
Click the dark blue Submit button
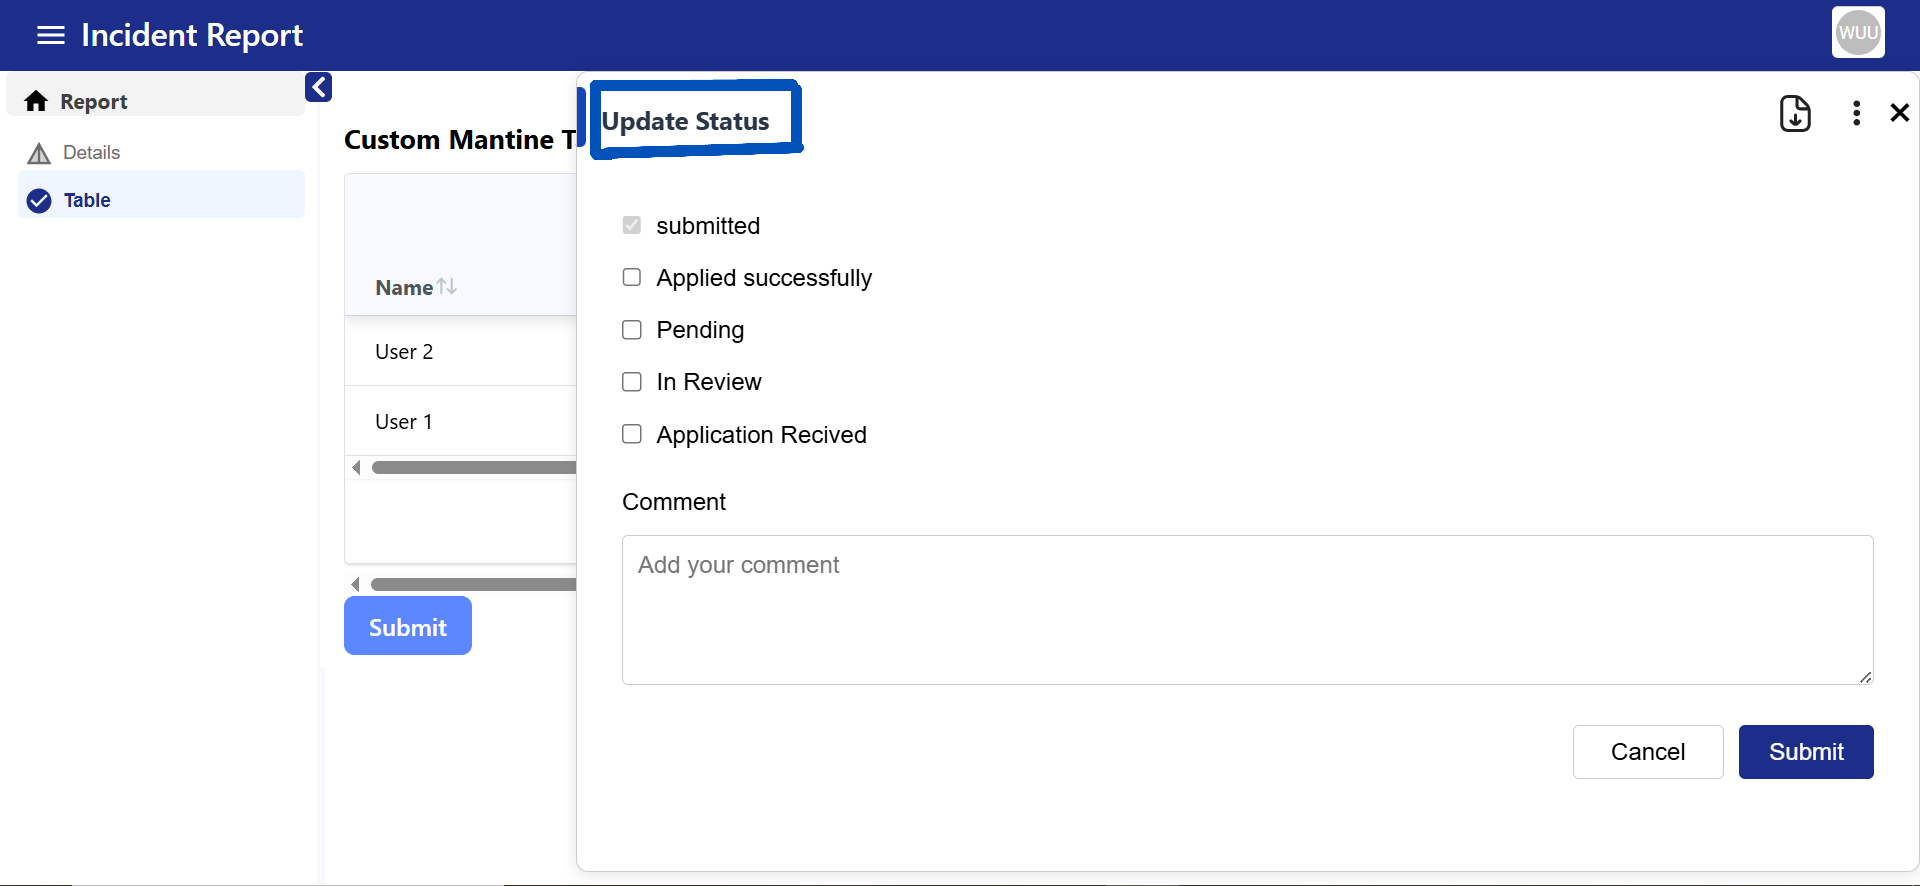click(1805, 752)
